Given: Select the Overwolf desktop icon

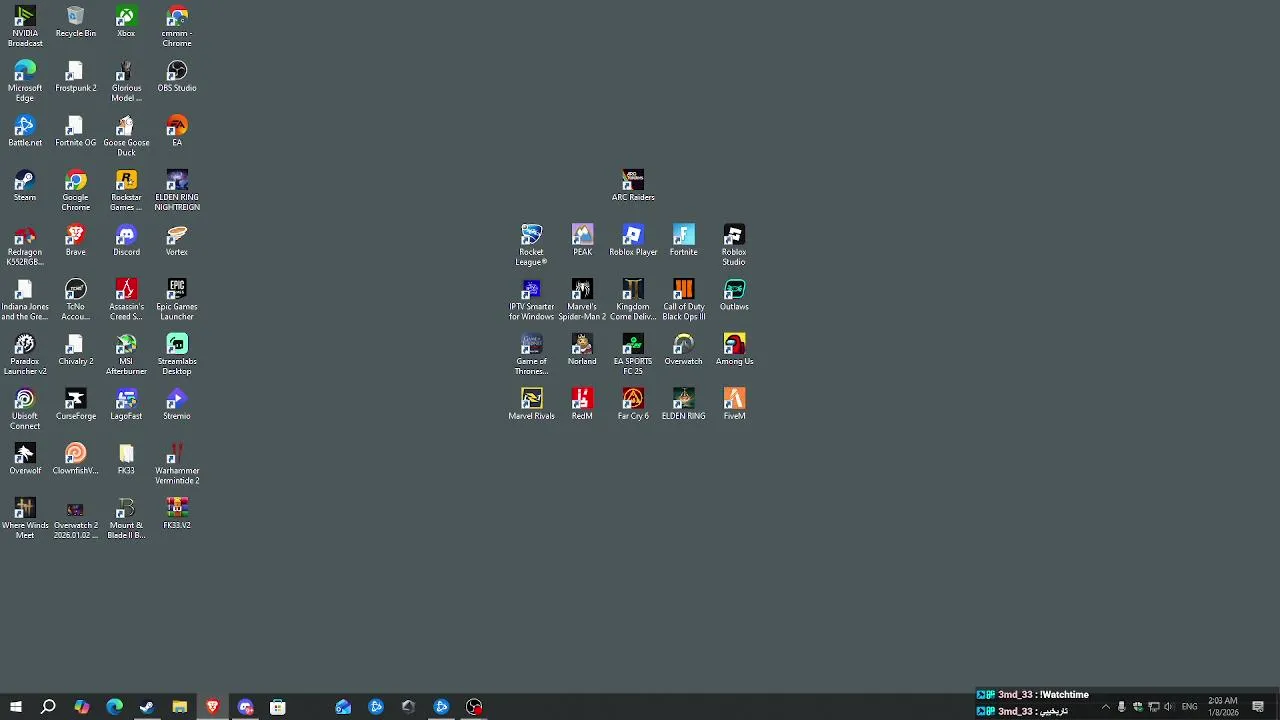Looking at the screenshot, I should pos(25,460).
